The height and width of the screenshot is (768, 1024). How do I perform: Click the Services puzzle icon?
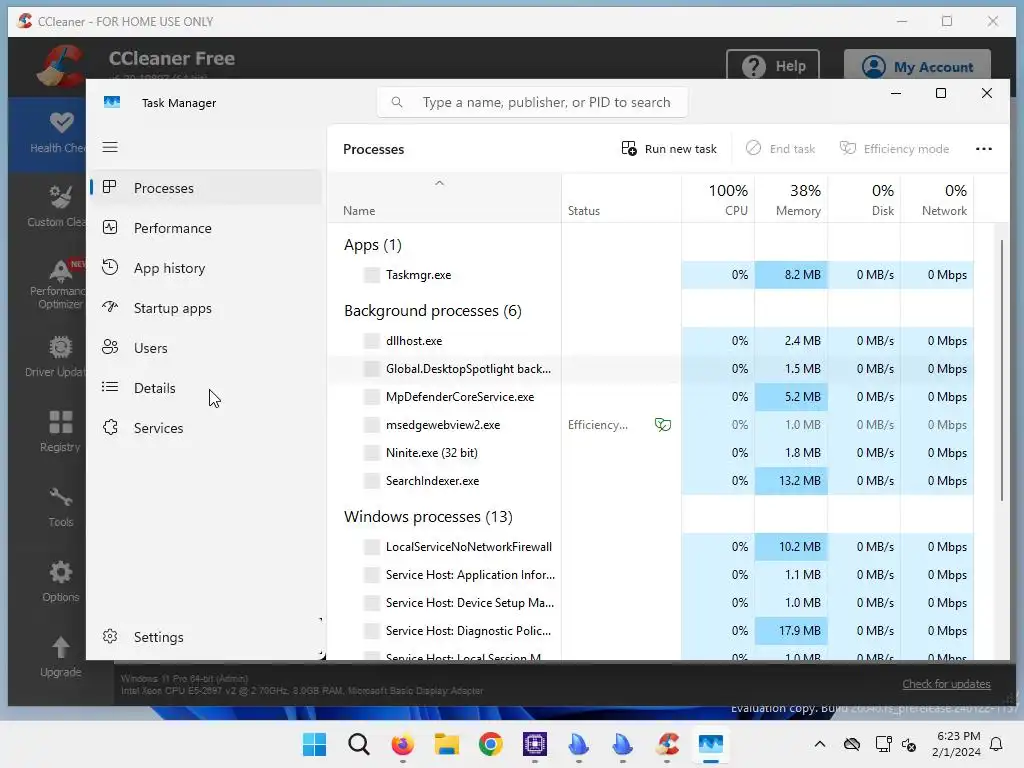[x=110, y=427]
